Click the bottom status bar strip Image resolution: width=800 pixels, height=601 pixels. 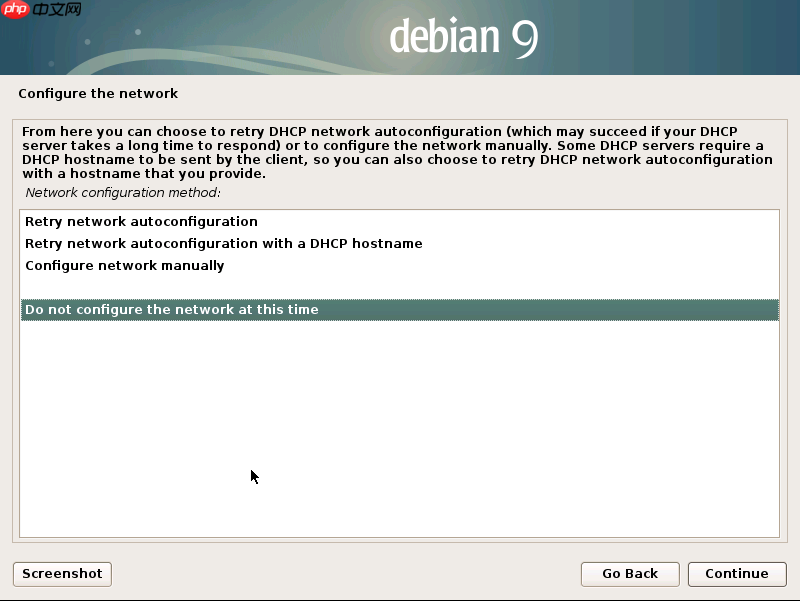pos(400,596)
